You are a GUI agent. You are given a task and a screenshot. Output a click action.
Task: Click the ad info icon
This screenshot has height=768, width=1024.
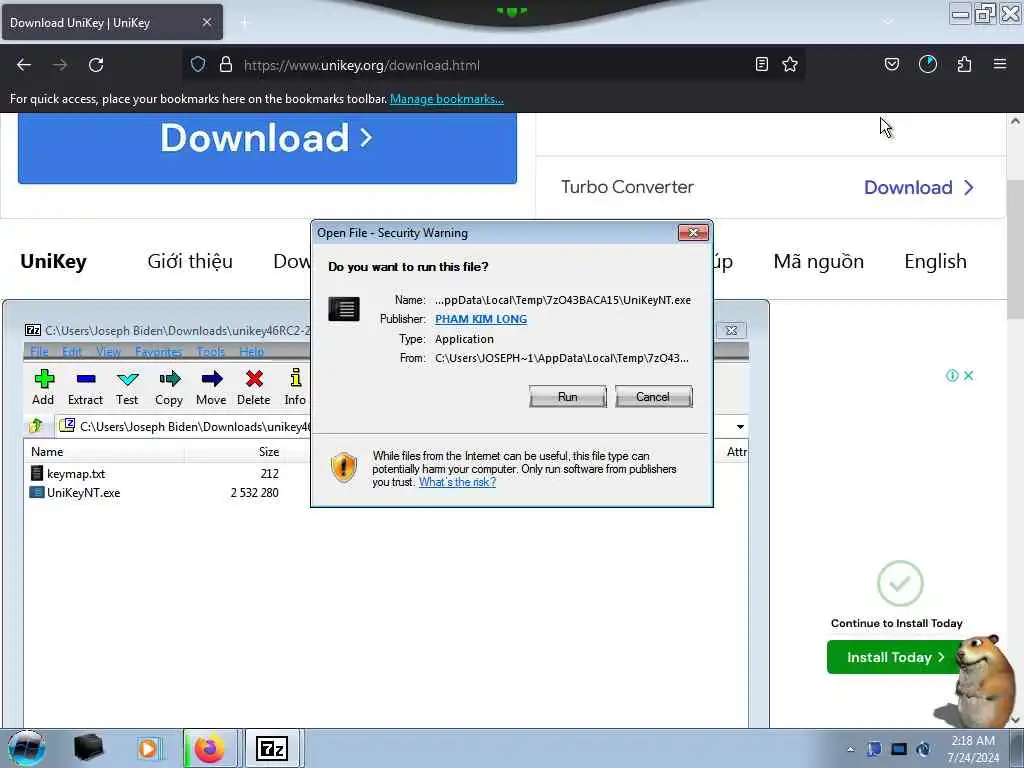(x=952, y=376)
